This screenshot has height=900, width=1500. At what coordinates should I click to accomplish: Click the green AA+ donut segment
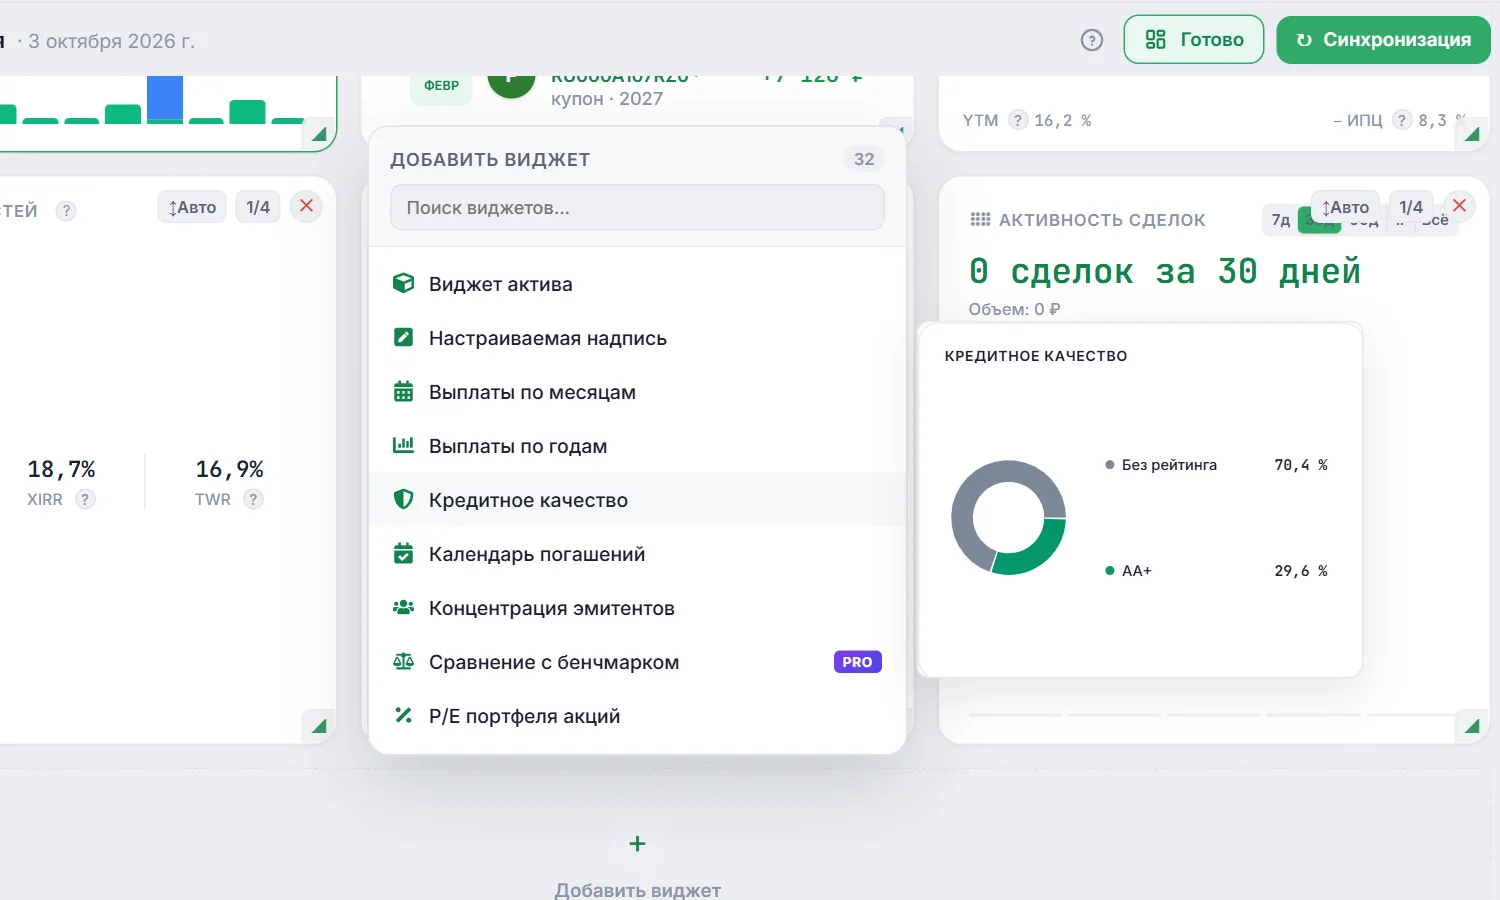(1036, 553)
